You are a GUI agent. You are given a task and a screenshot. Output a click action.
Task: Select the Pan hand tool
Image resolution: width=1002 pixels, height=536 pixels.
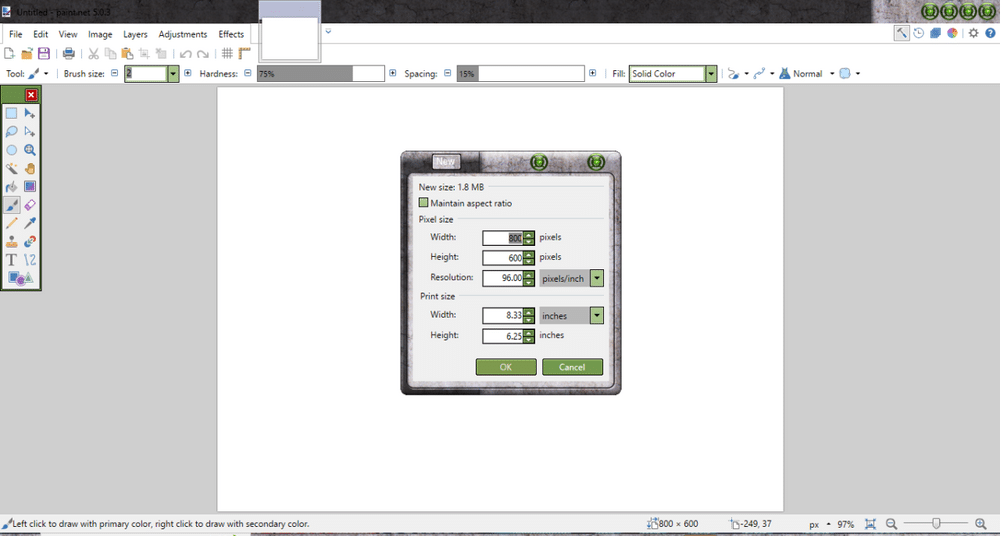tap(30, 169)
